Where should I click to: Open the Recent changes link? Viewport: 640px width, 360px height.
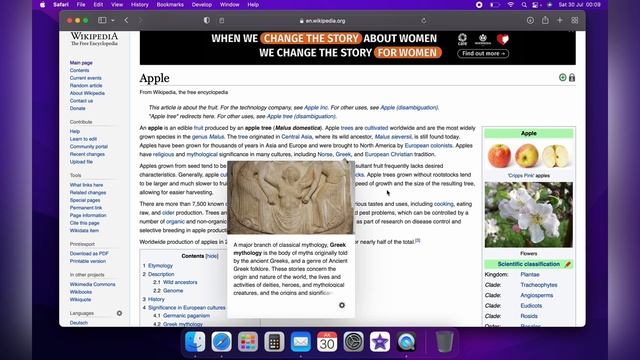(x=87, y=154)
